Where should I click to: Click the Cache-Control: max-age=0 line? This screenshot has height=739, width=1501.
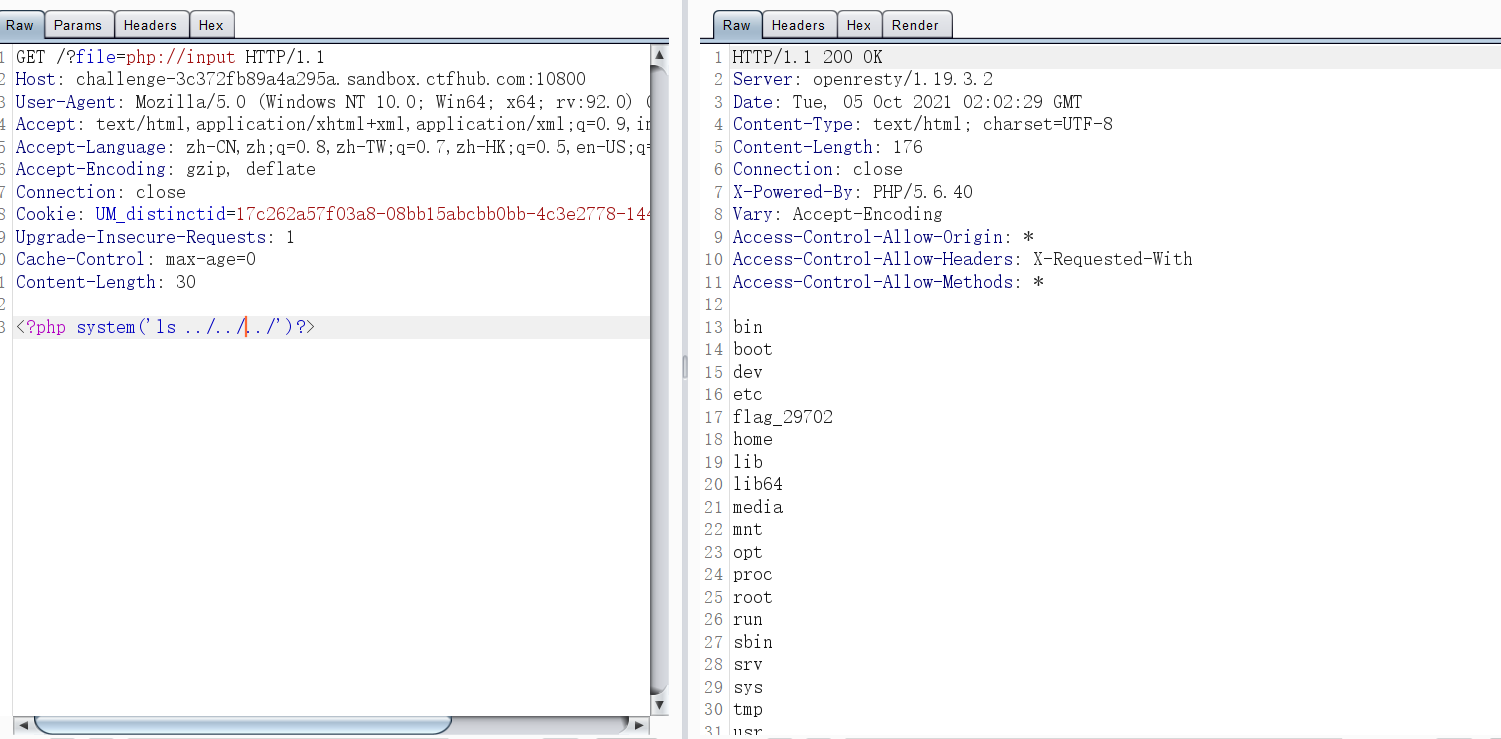[x=136, y=259]
